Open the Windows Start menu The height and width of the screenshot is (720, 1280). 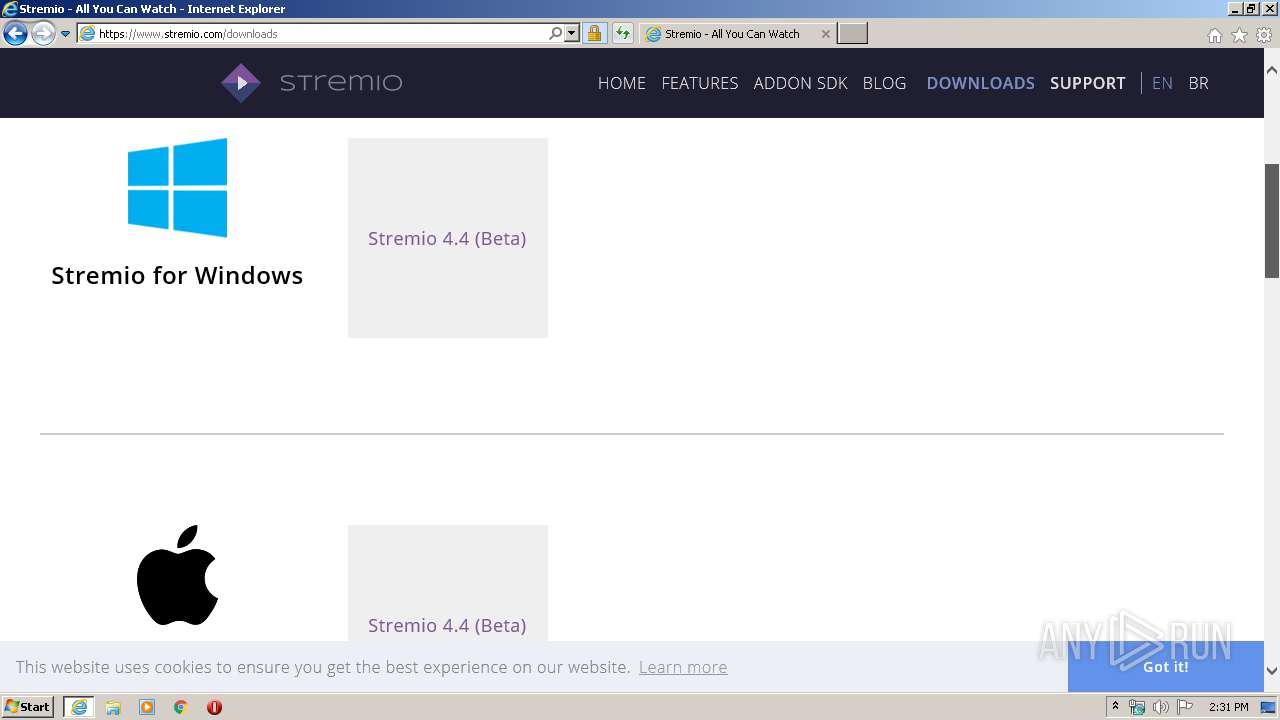27,706
